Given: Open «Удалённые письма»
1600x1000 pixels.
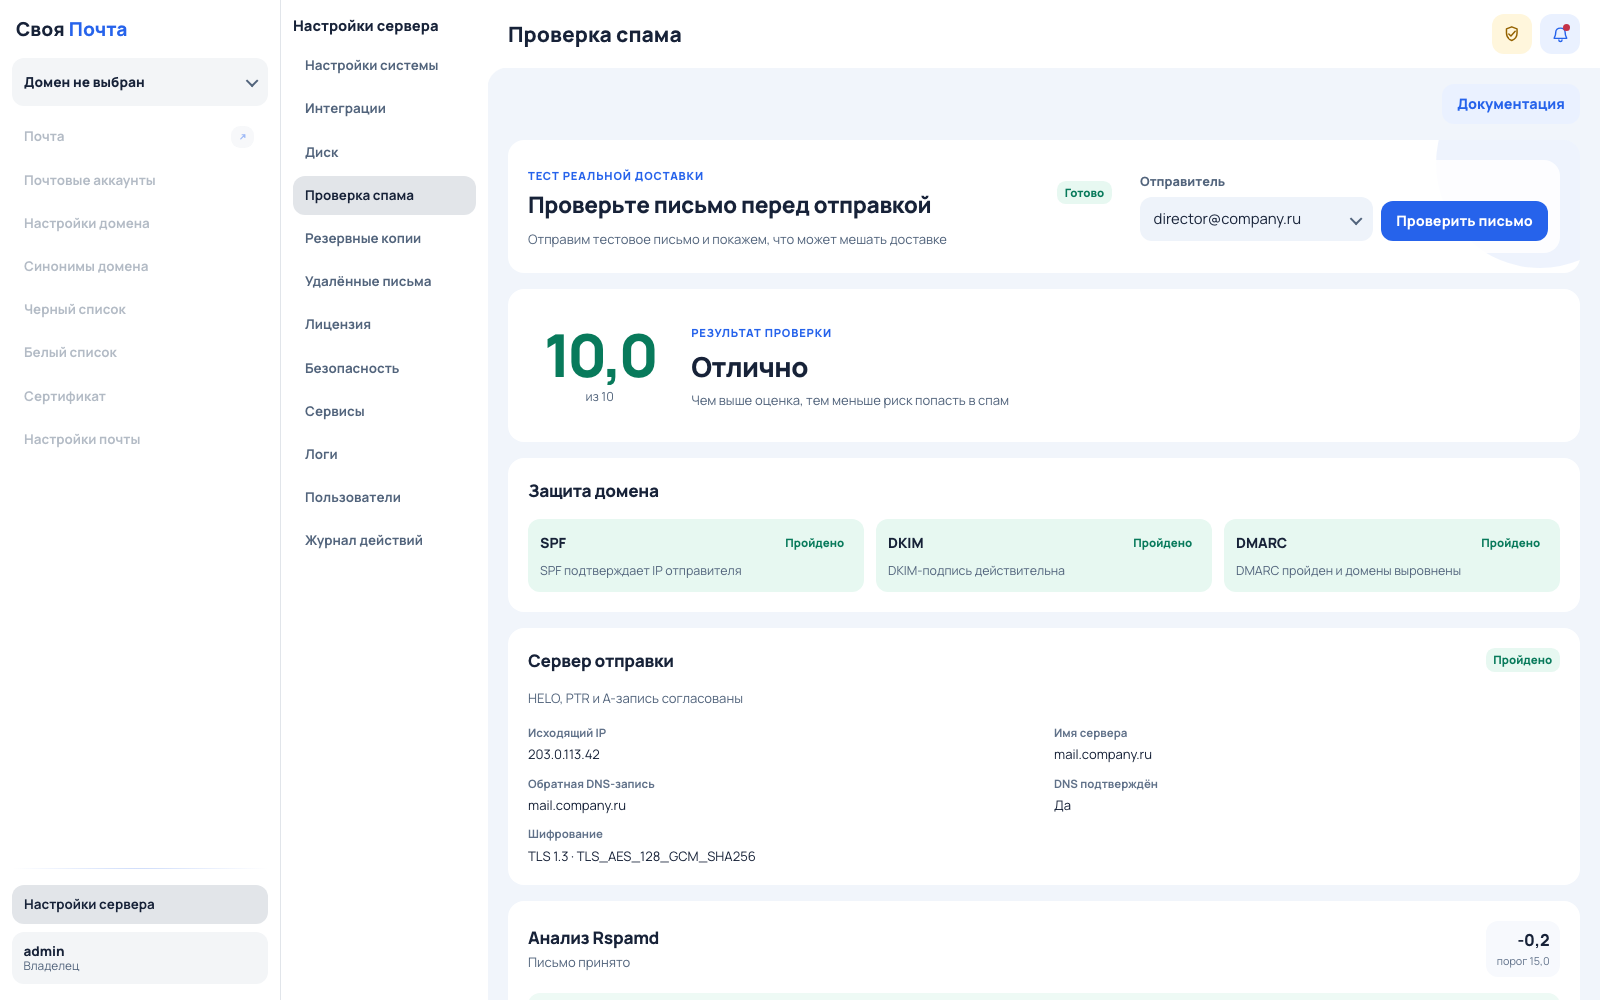Looking at the screenshot, I should click(384, 281).
